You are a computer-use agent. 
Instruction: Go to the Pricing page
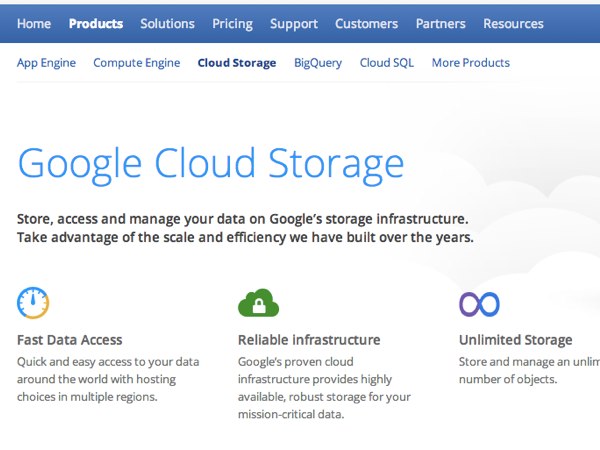tap(233, 24)
